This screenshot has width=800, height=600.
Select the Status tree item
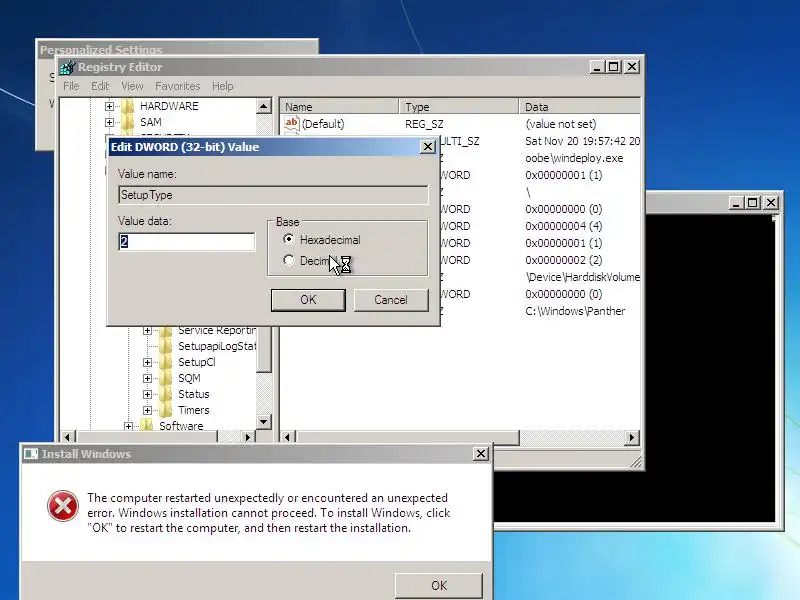(x=193, y=394)
